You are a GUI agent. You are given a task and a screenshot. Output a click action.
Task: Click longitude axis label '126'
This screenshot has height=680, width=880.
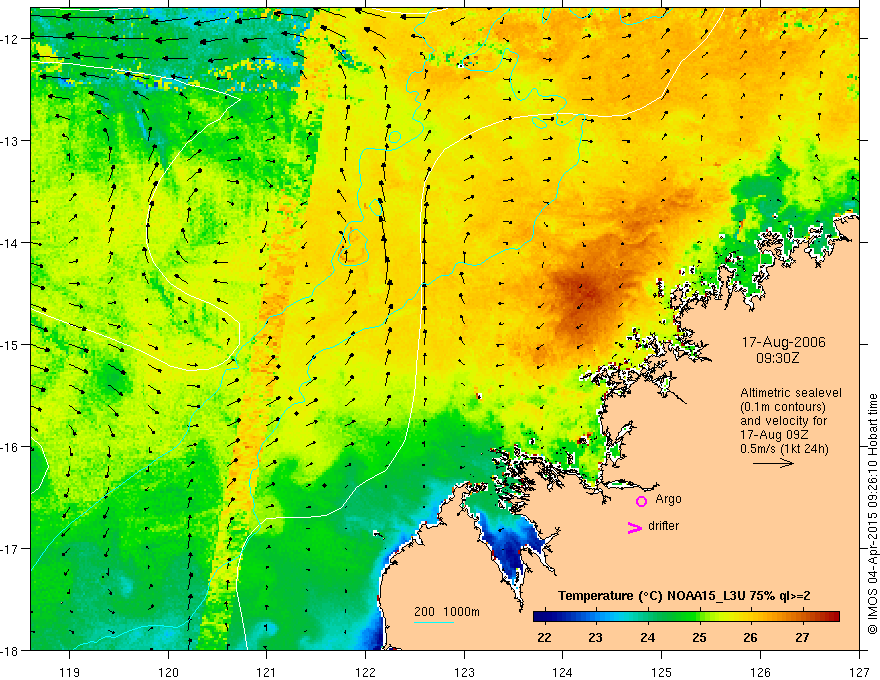click(760, 672)
